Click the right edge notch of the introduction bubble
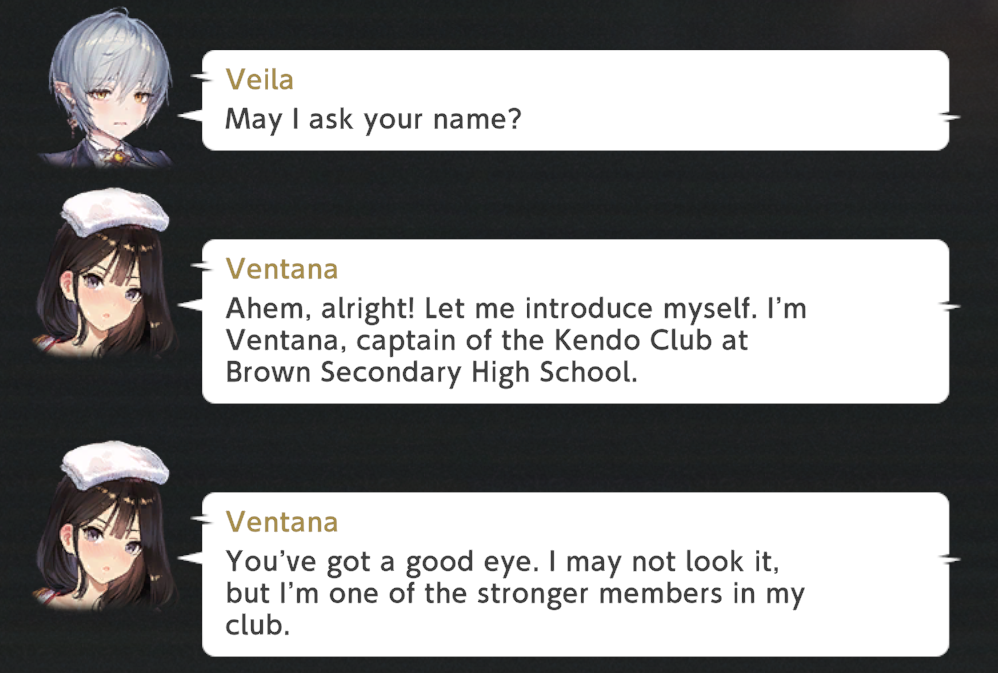The height and width of the screenshot is (673, 998). [x=953, y=306]
